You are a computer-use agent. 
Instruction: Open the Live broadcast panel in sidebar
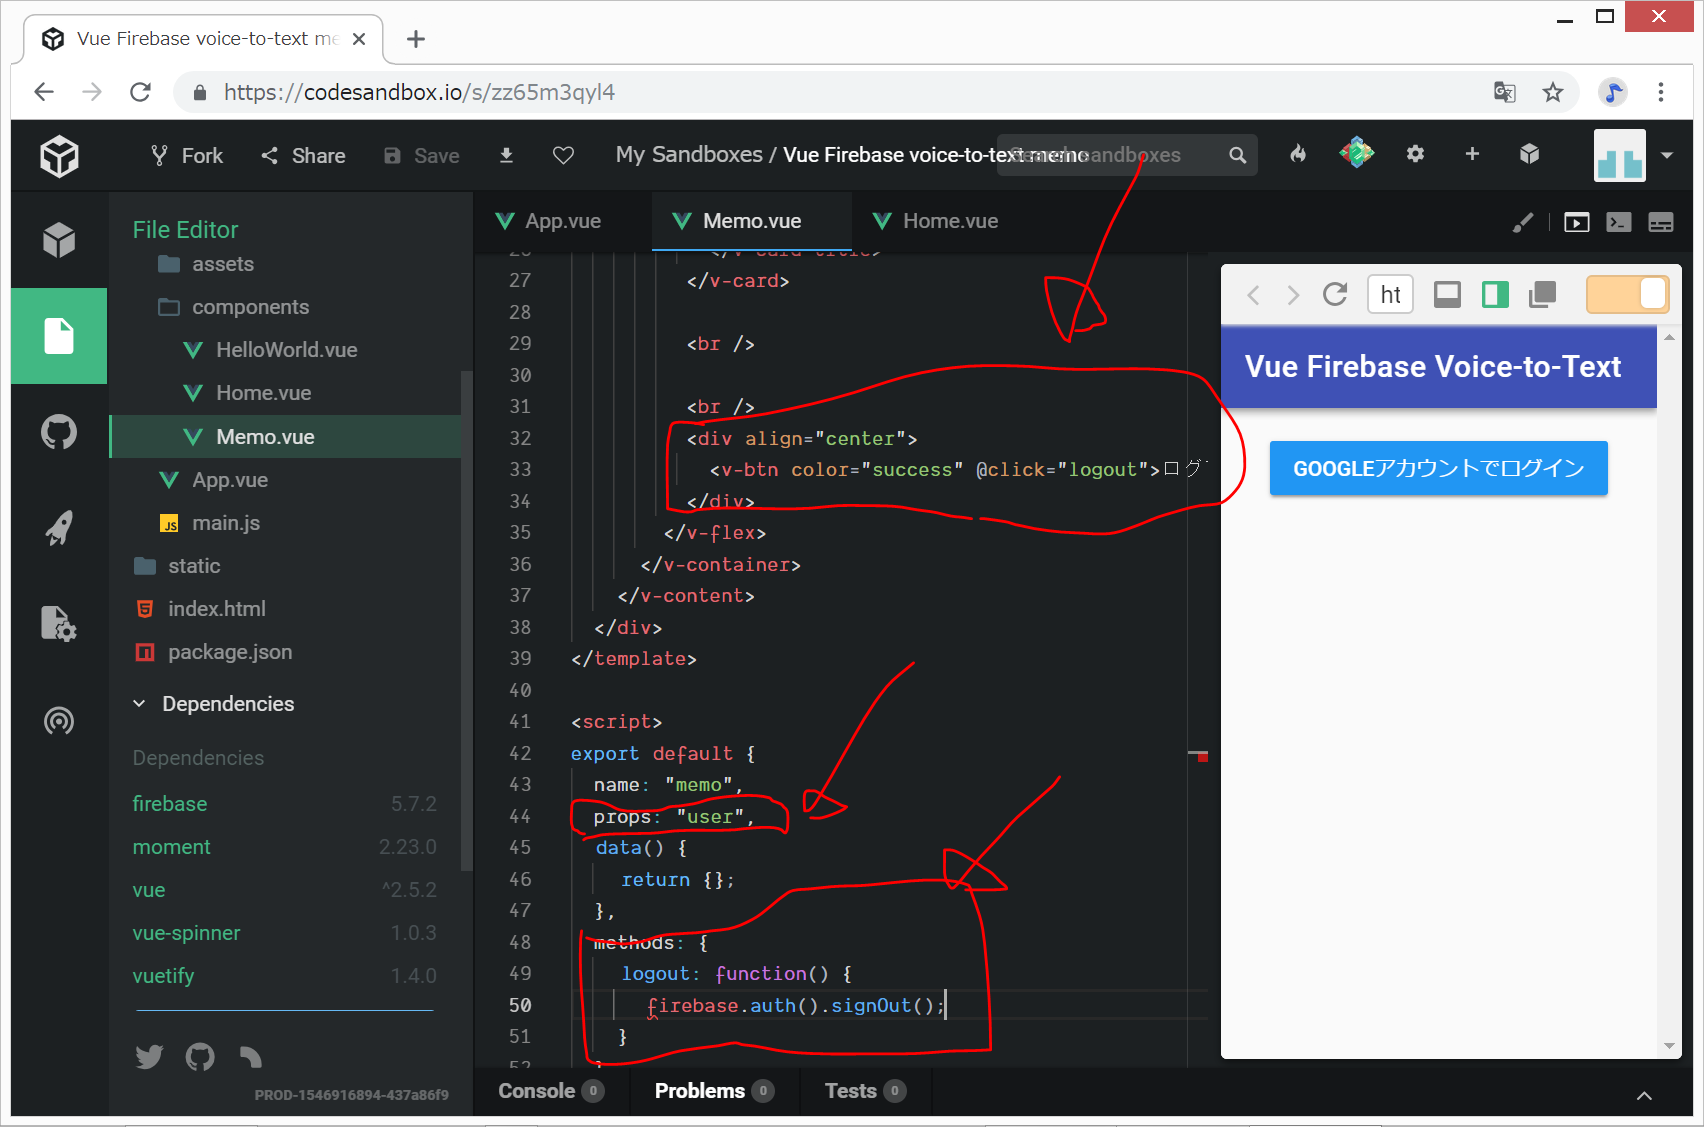(59, 720)
